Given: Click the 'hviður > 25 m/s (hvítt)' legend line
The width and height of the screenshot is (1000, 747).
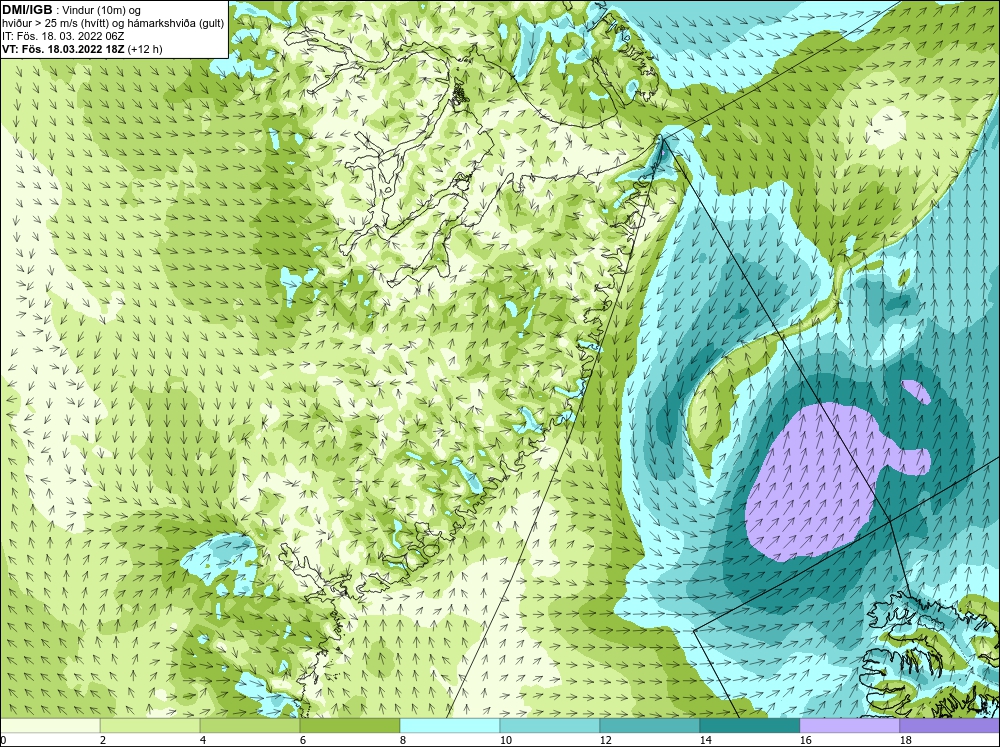Looking at the screenshot, I should click(113, 24).
